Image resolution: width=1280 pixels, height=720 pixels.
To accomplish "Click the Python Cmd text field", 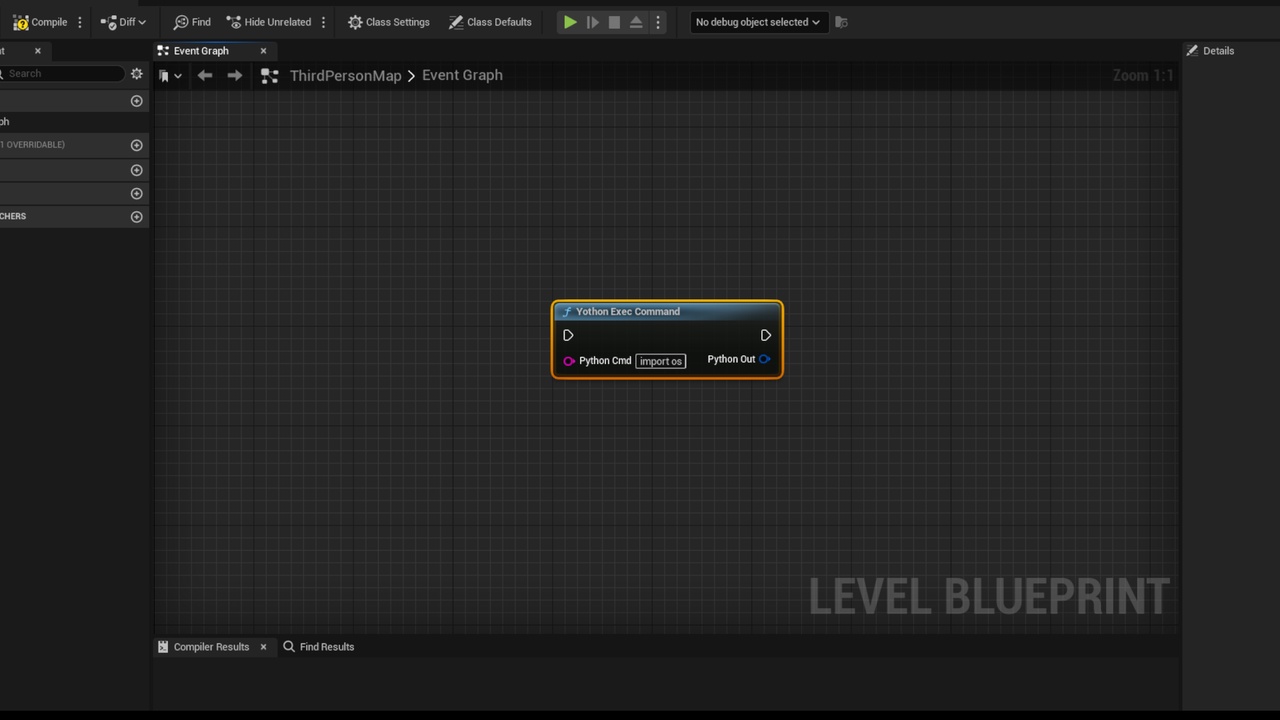I will (x=661, y=361).
